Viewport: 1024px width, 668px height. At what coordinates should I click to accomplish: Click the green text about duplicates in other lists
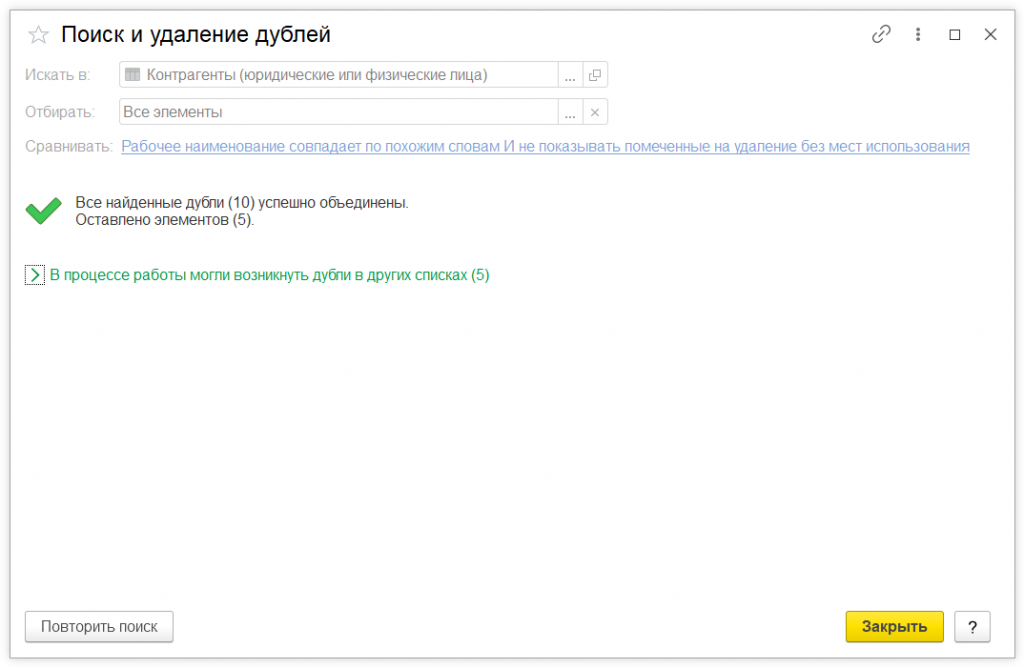click(269, 275)
